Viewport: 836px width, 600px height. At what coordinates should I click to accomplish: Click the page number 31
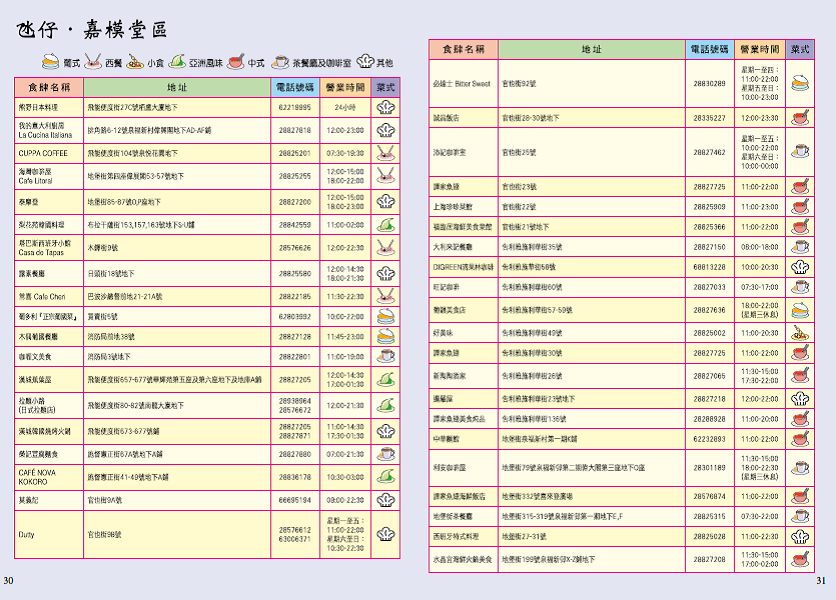point(821,581)
